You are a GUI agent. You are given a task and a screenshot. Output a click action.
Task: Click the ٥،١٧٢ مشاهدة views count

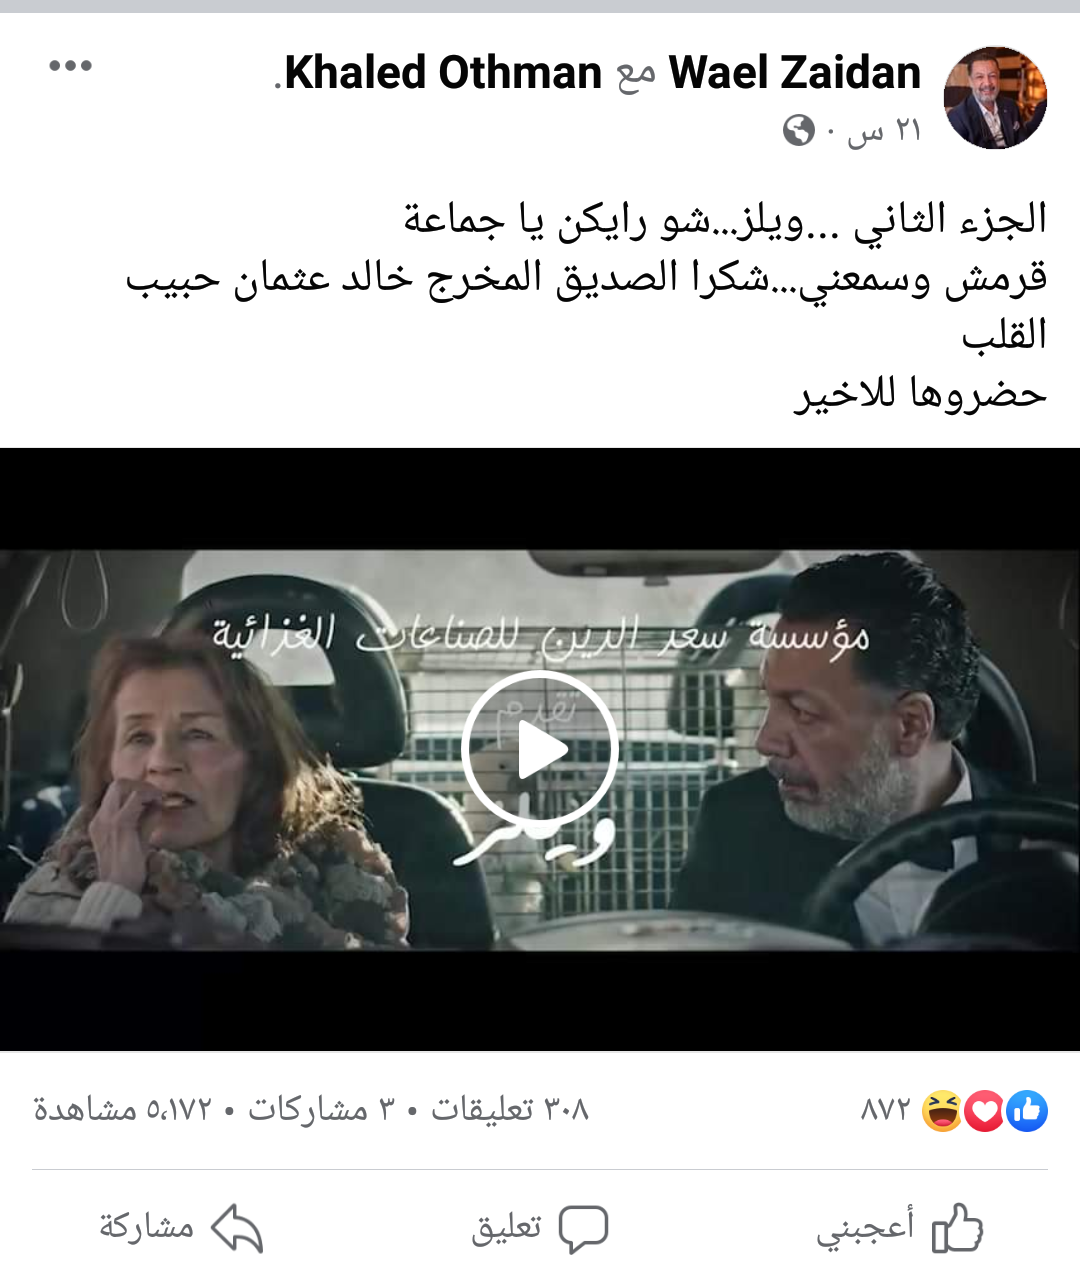(x=123, y=1110)
